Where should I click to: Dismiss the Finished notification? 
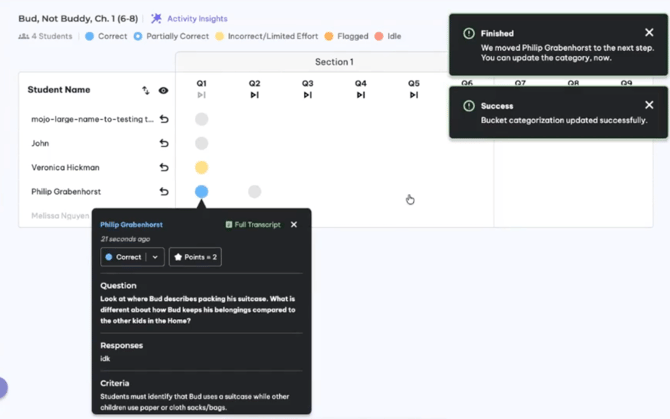click(649, 33)
